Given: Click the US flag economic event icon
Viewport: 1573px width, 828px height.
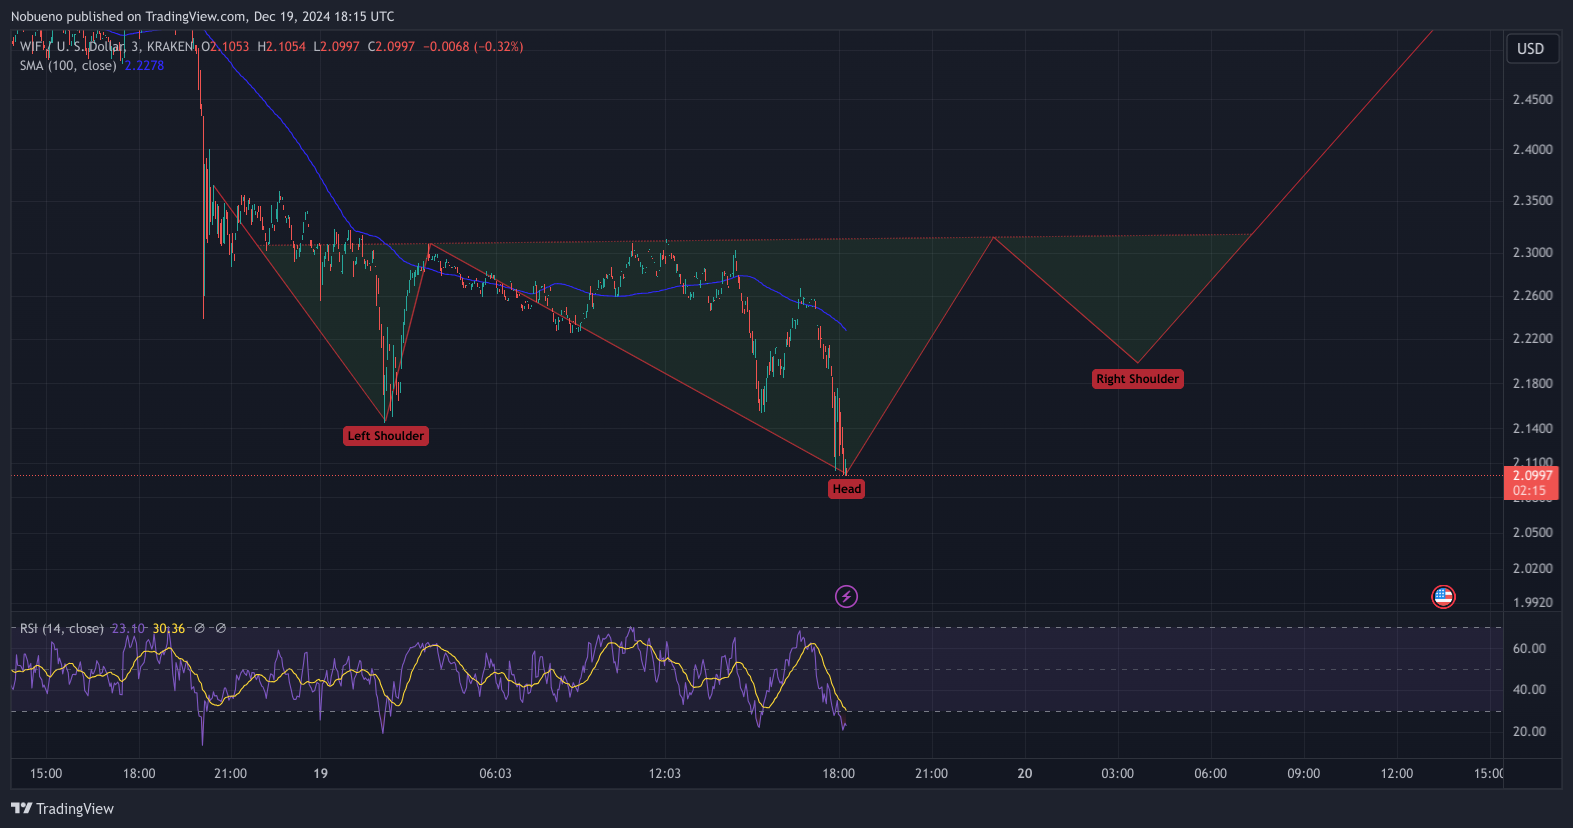Looking at the screenshot, I should coord(1443,597).
